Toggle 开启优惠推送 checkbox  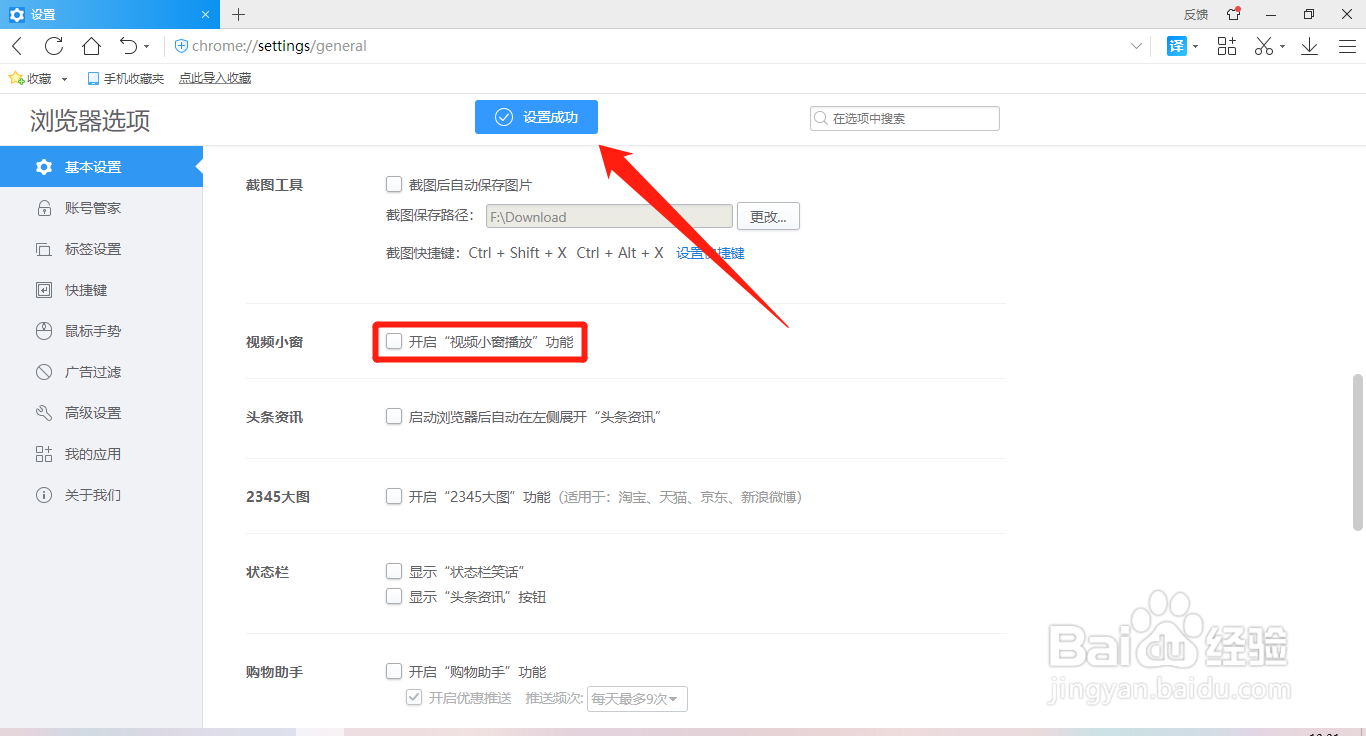click(414, 698)
